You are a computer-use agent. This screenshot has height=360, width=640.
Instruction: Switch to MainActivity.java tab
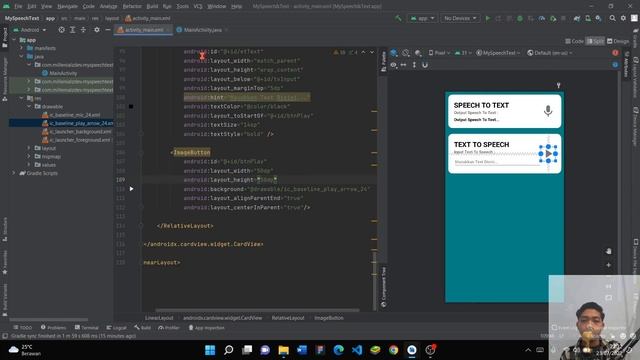coord(202,30)
